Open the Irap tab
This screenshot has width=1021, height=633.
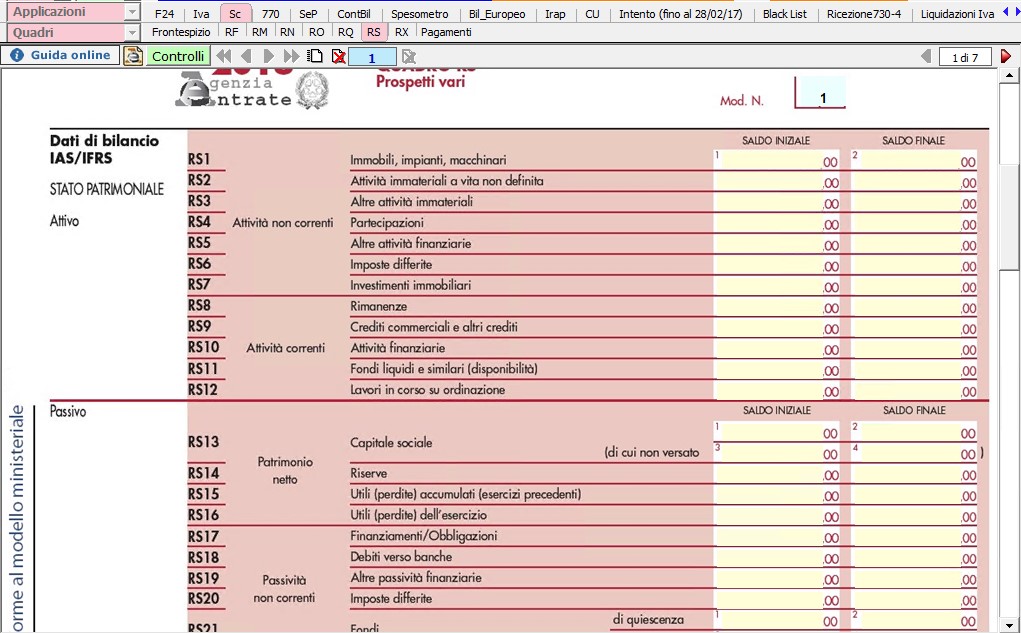click(555, 14)
